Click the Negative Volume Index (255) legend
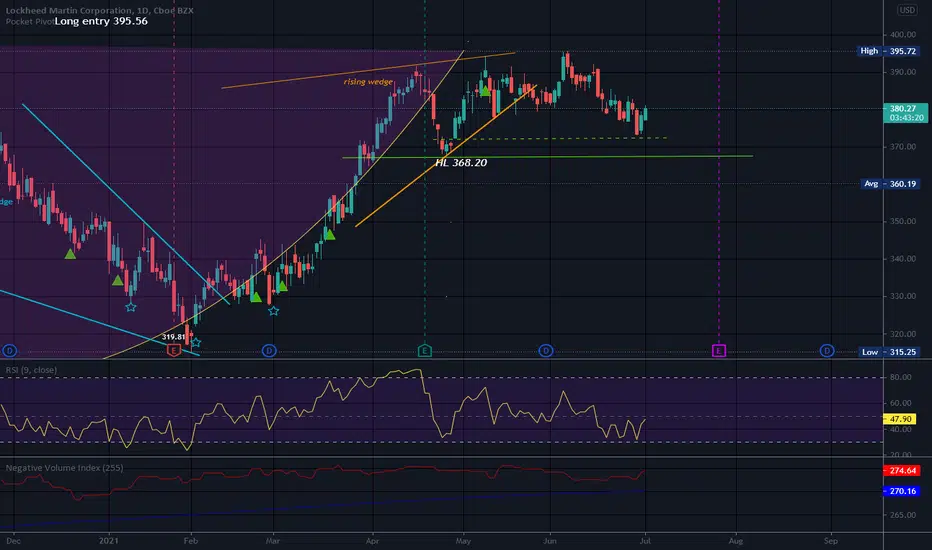This screenshot has height=550, width=932. (x=64, y=468)
